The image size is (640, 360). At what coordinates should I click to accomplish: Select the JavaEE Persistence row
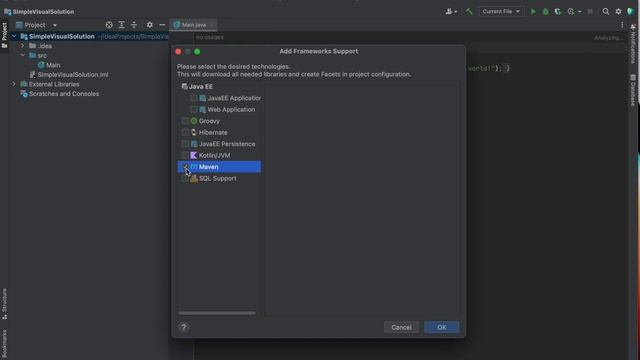coord(220,144)
